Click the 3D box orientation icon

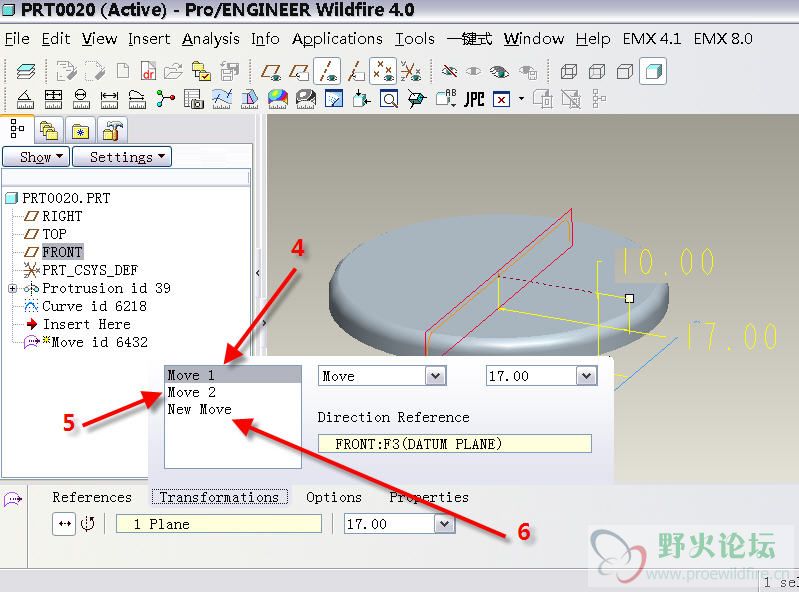(417, 99)
